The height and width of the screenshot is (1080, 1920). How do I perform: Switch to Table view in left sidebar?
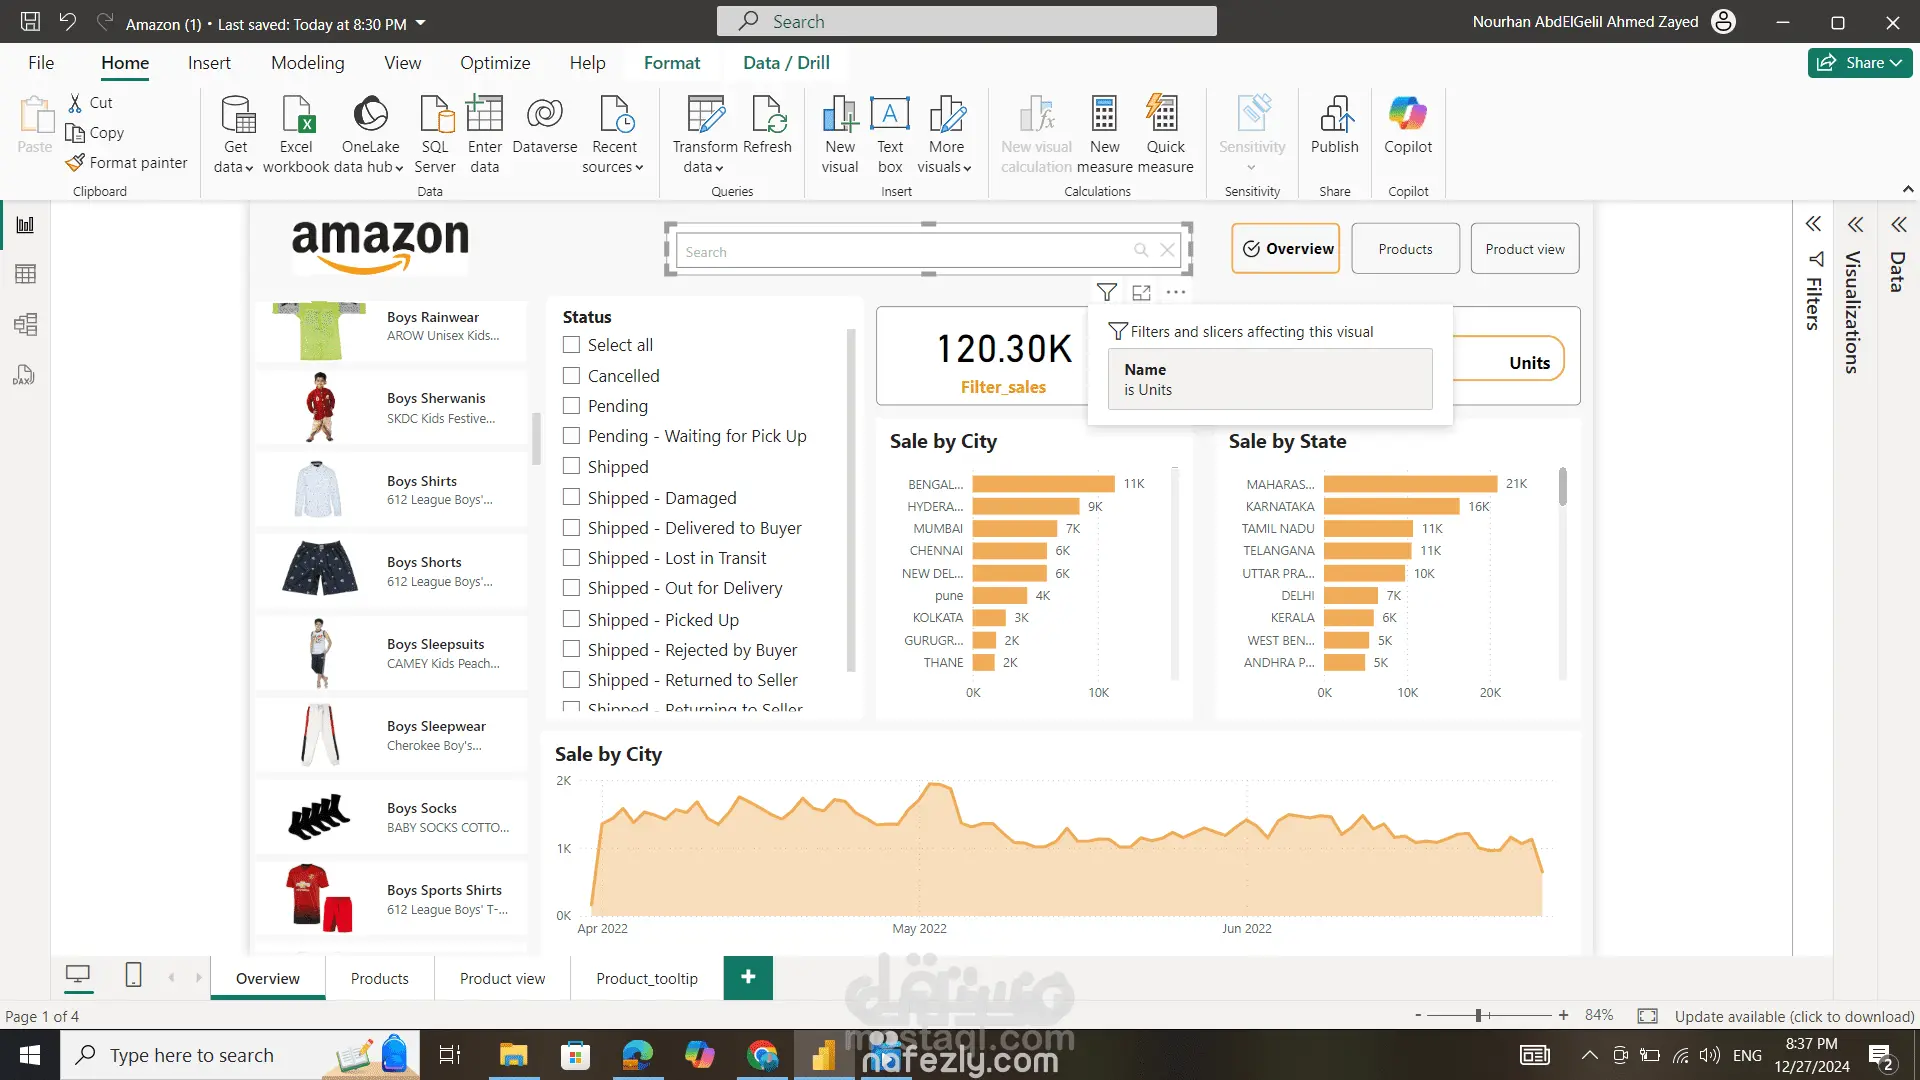pos(25,274)
